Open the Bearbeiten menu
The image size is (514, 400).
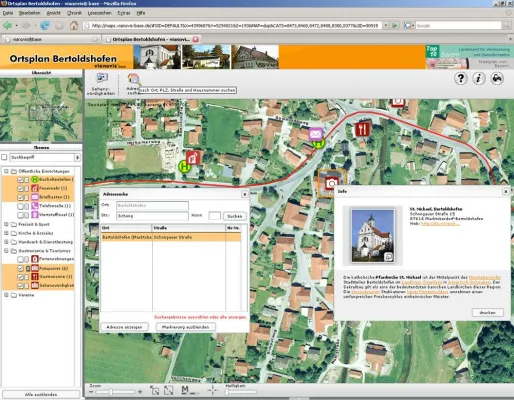click(29, 13)
